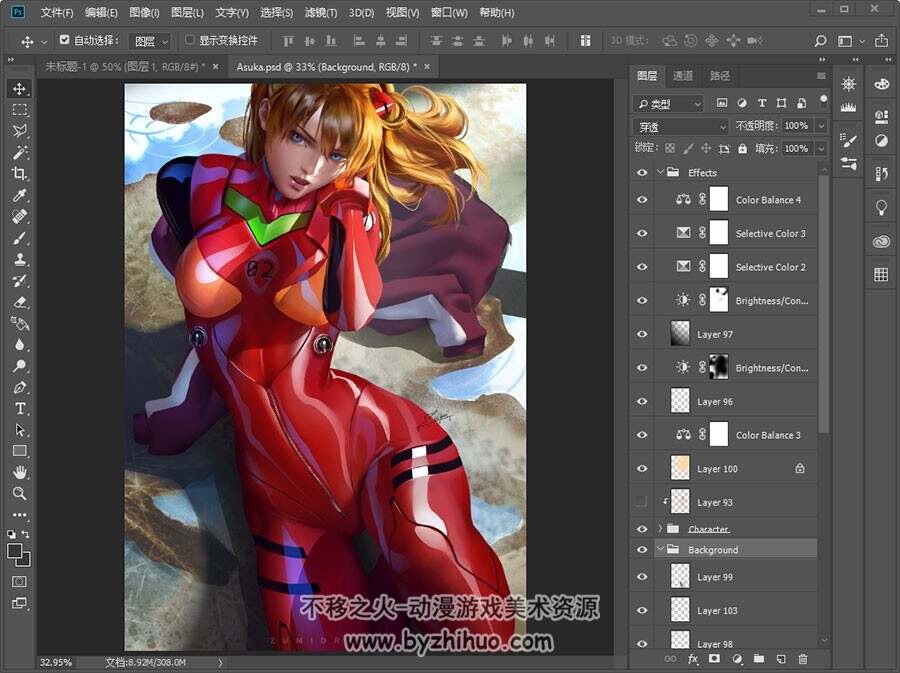Click the foreground color swatch
900x673 pixels.
[x=14, y=551]
